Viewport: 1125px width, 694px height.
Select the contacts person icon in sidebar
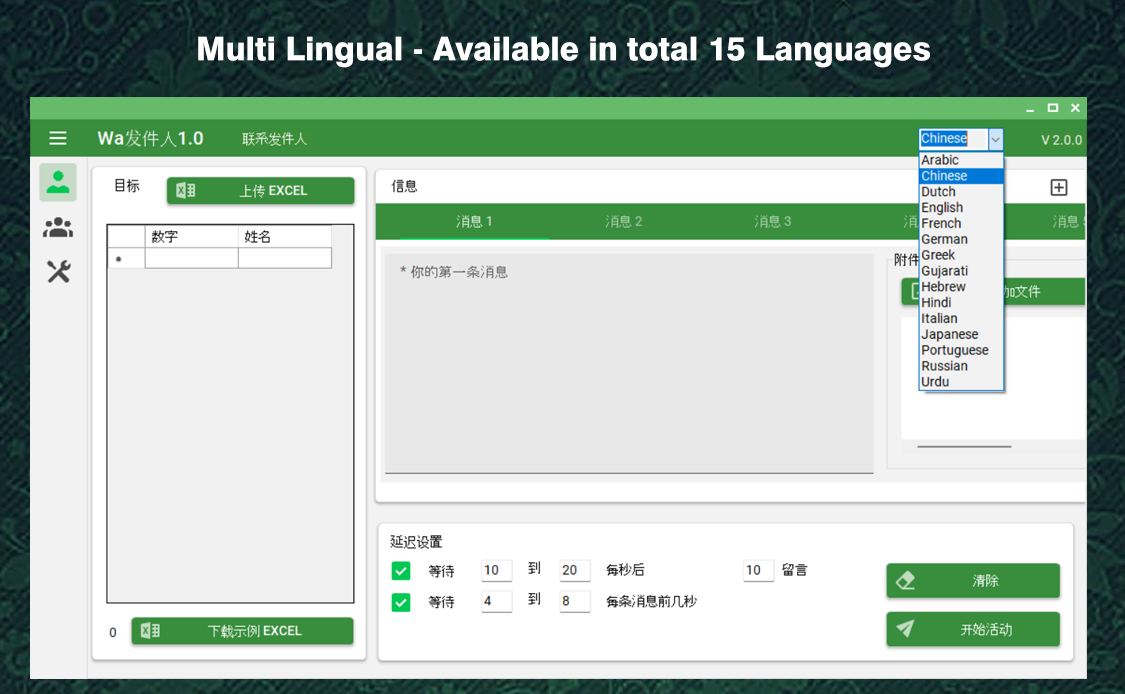click(57, 182)
